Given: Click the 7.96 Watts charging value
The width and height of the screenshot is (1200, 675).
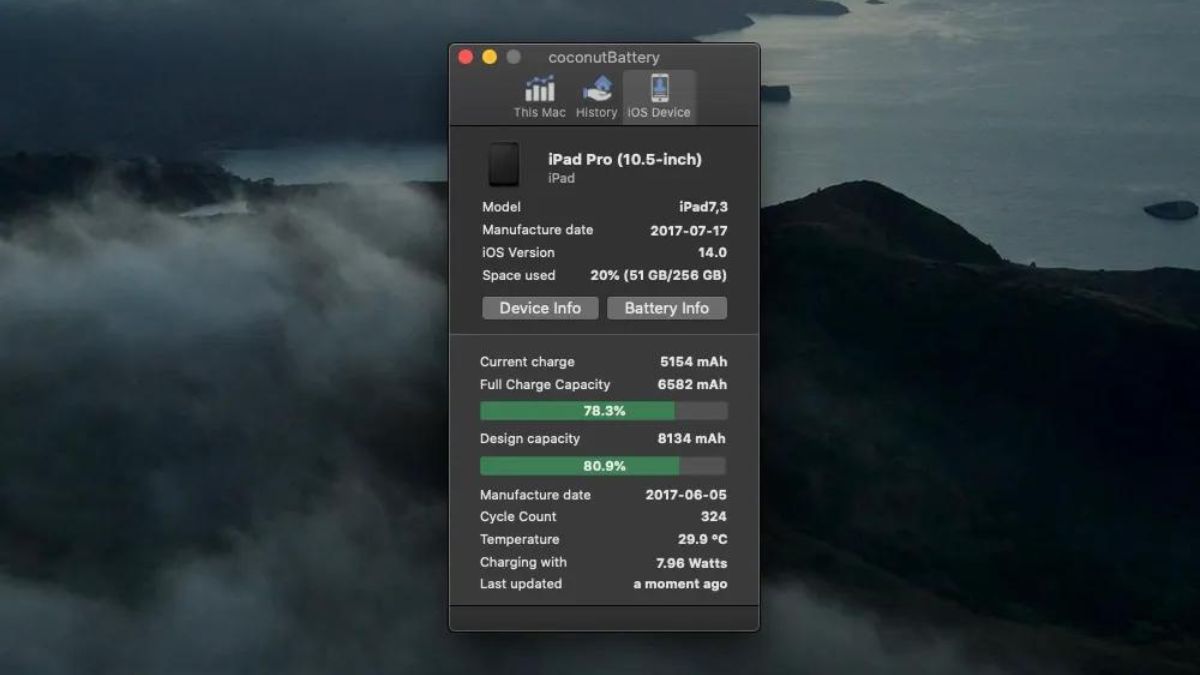Looking at the screenshot, I should click(692, 563).
